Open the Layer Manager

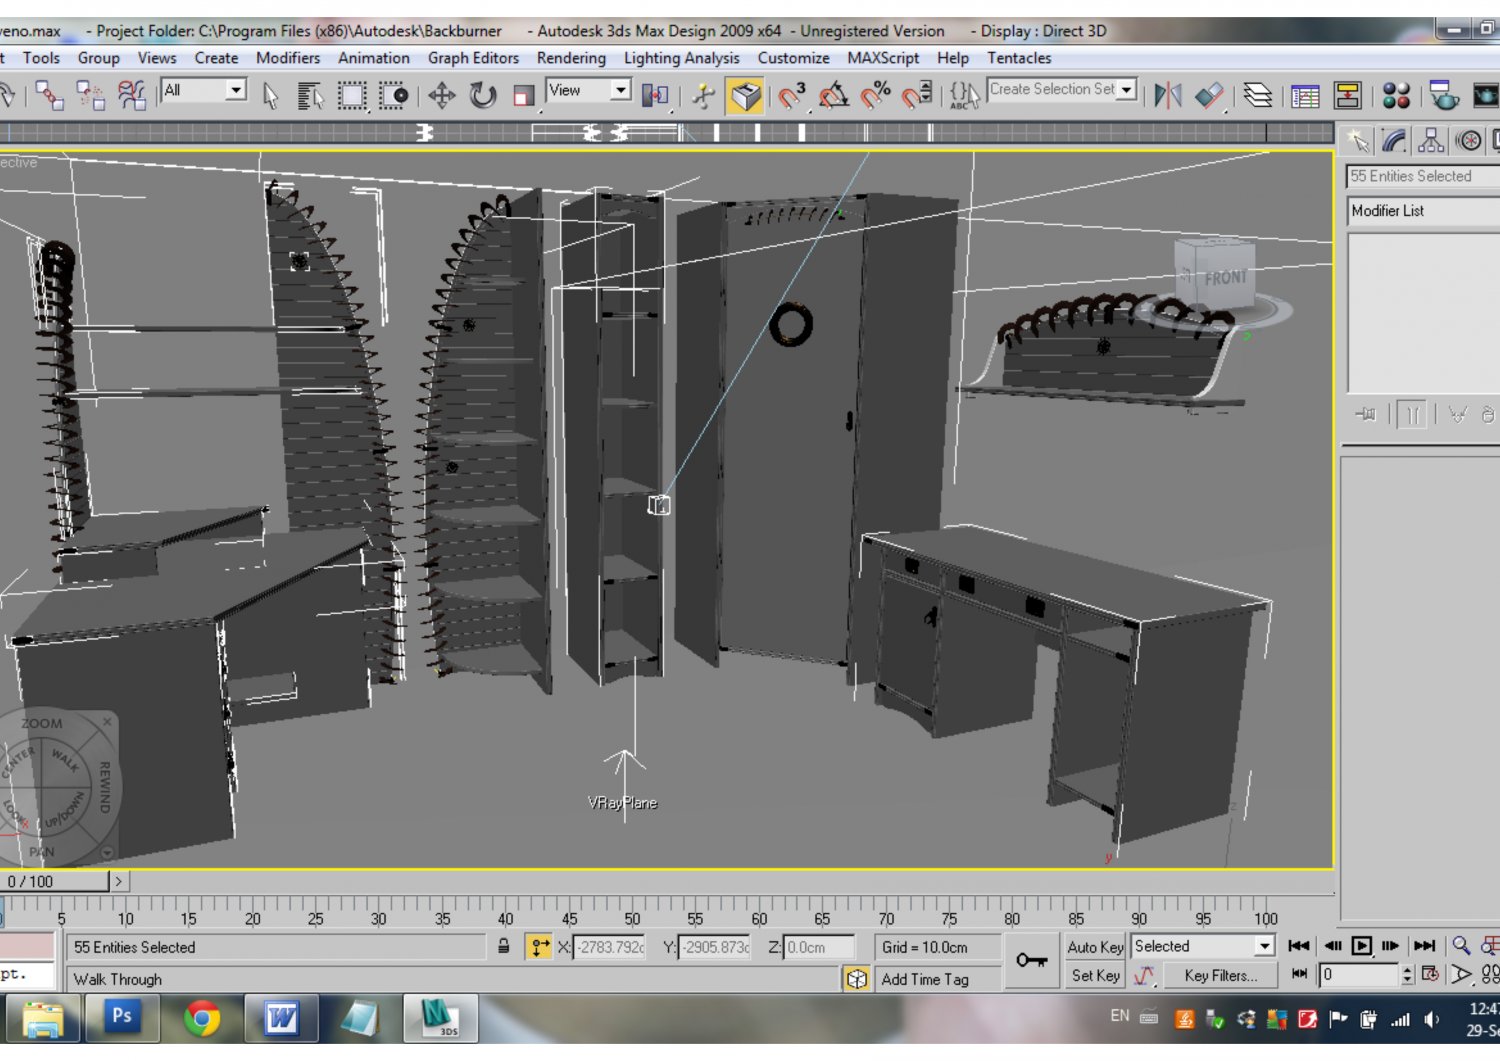(x=1257, y=96)
